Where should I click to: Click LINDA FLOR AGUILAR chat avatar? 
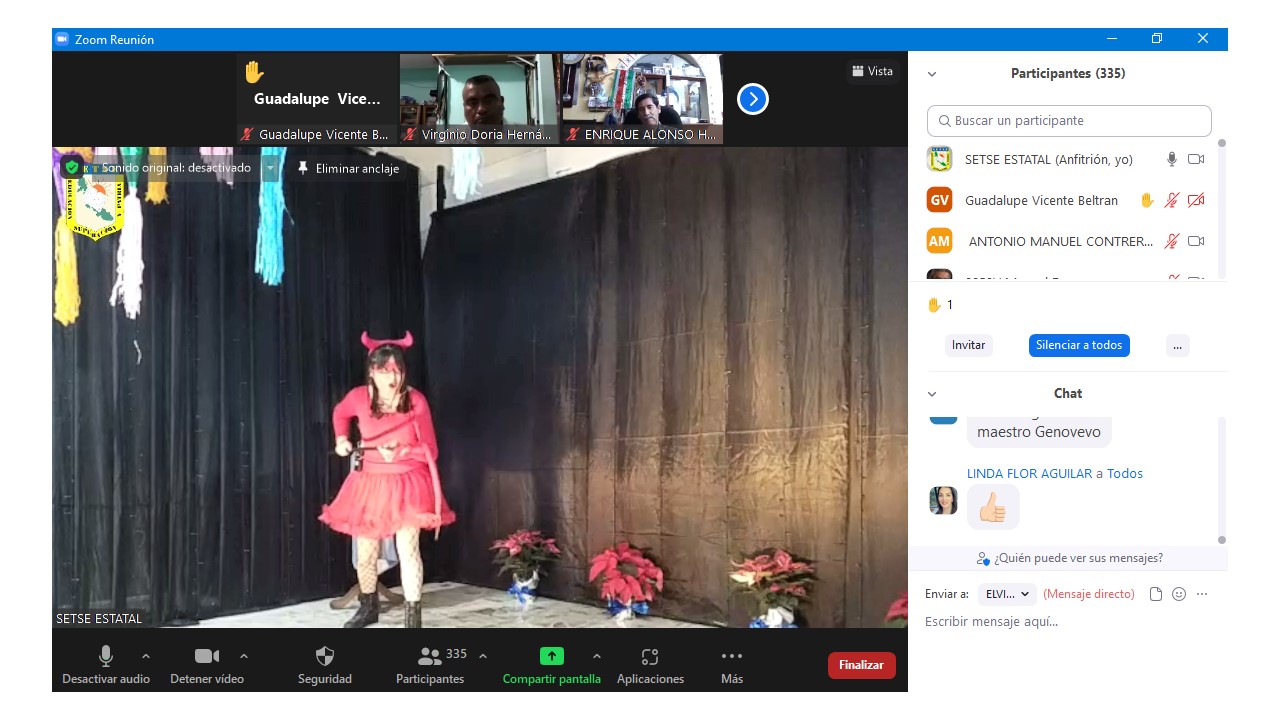pyautogui.click(x=943, y=500)
